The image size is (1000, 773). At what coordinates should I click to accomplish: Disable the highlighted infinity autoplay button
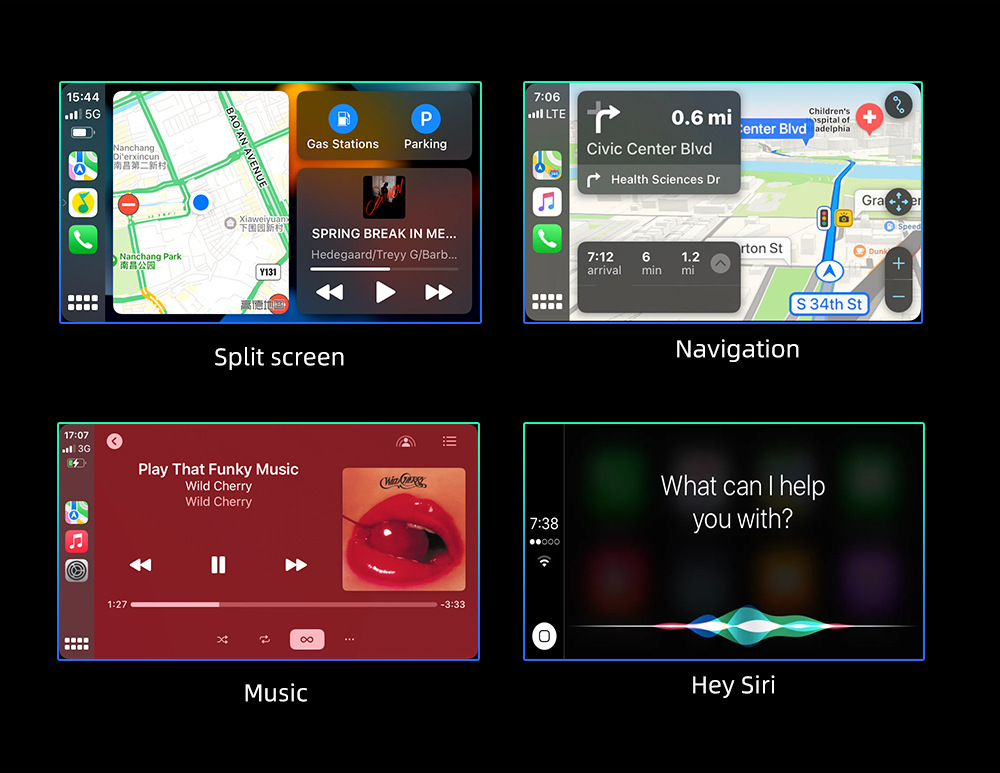click(x=307, y=639)
